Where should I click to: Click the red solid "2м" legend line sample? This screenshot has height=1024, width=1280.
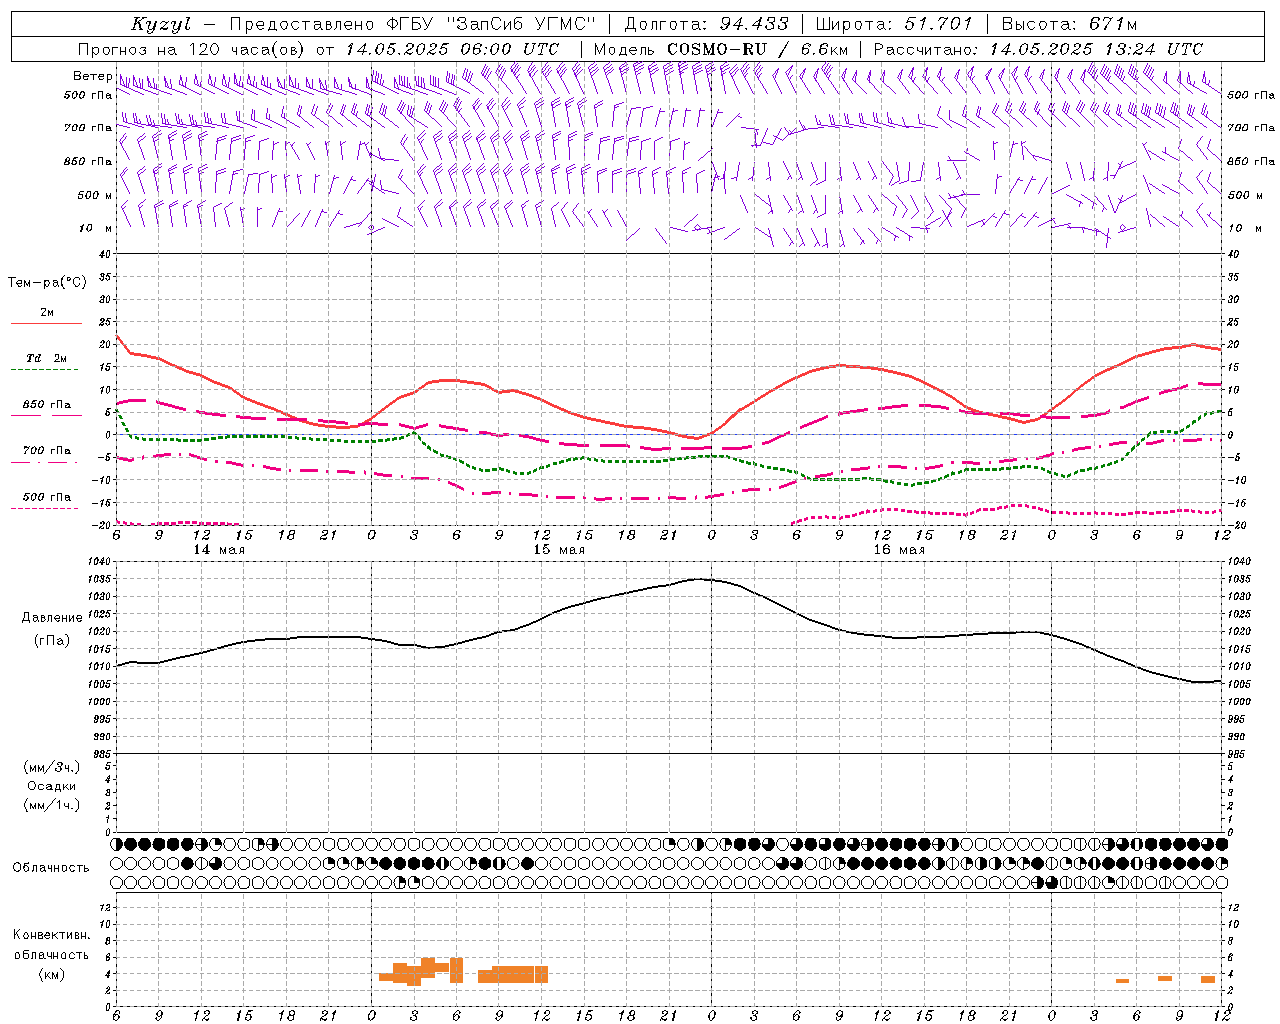46,323
